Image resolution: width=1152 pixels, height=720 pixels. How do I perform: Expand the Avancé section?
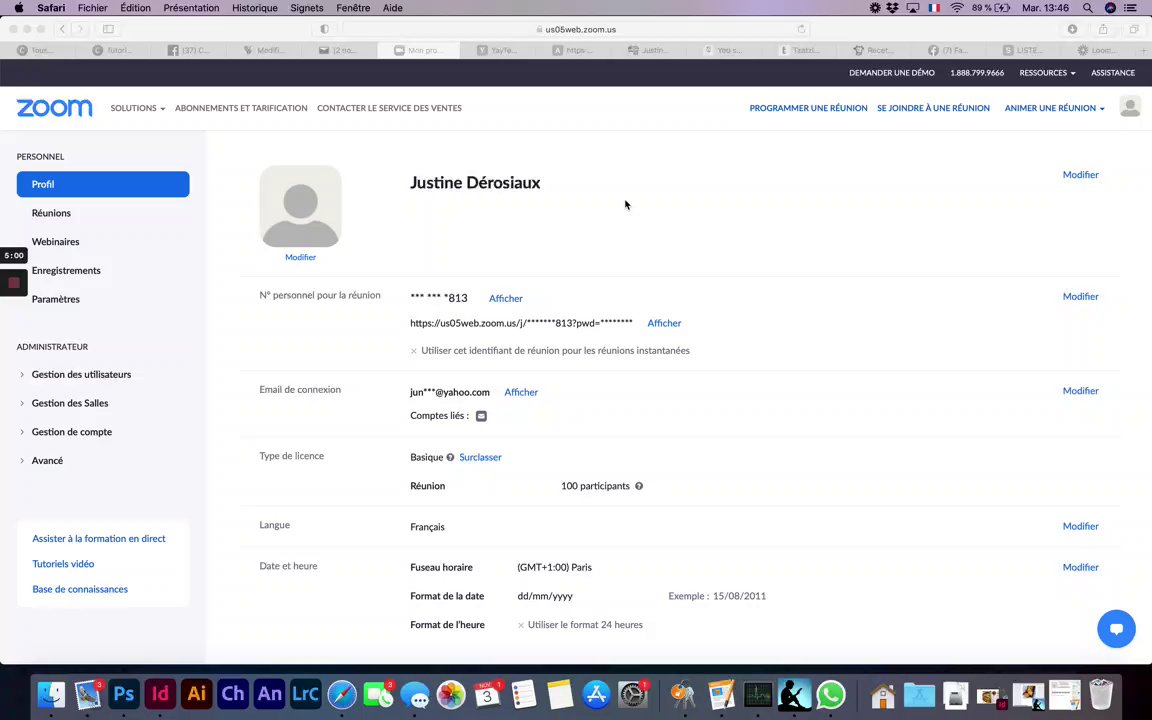tap(40, 461)
